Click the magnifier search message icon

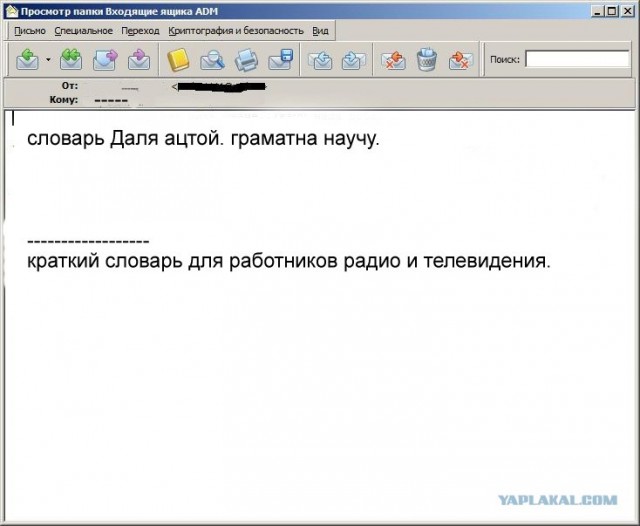point(212,60)
